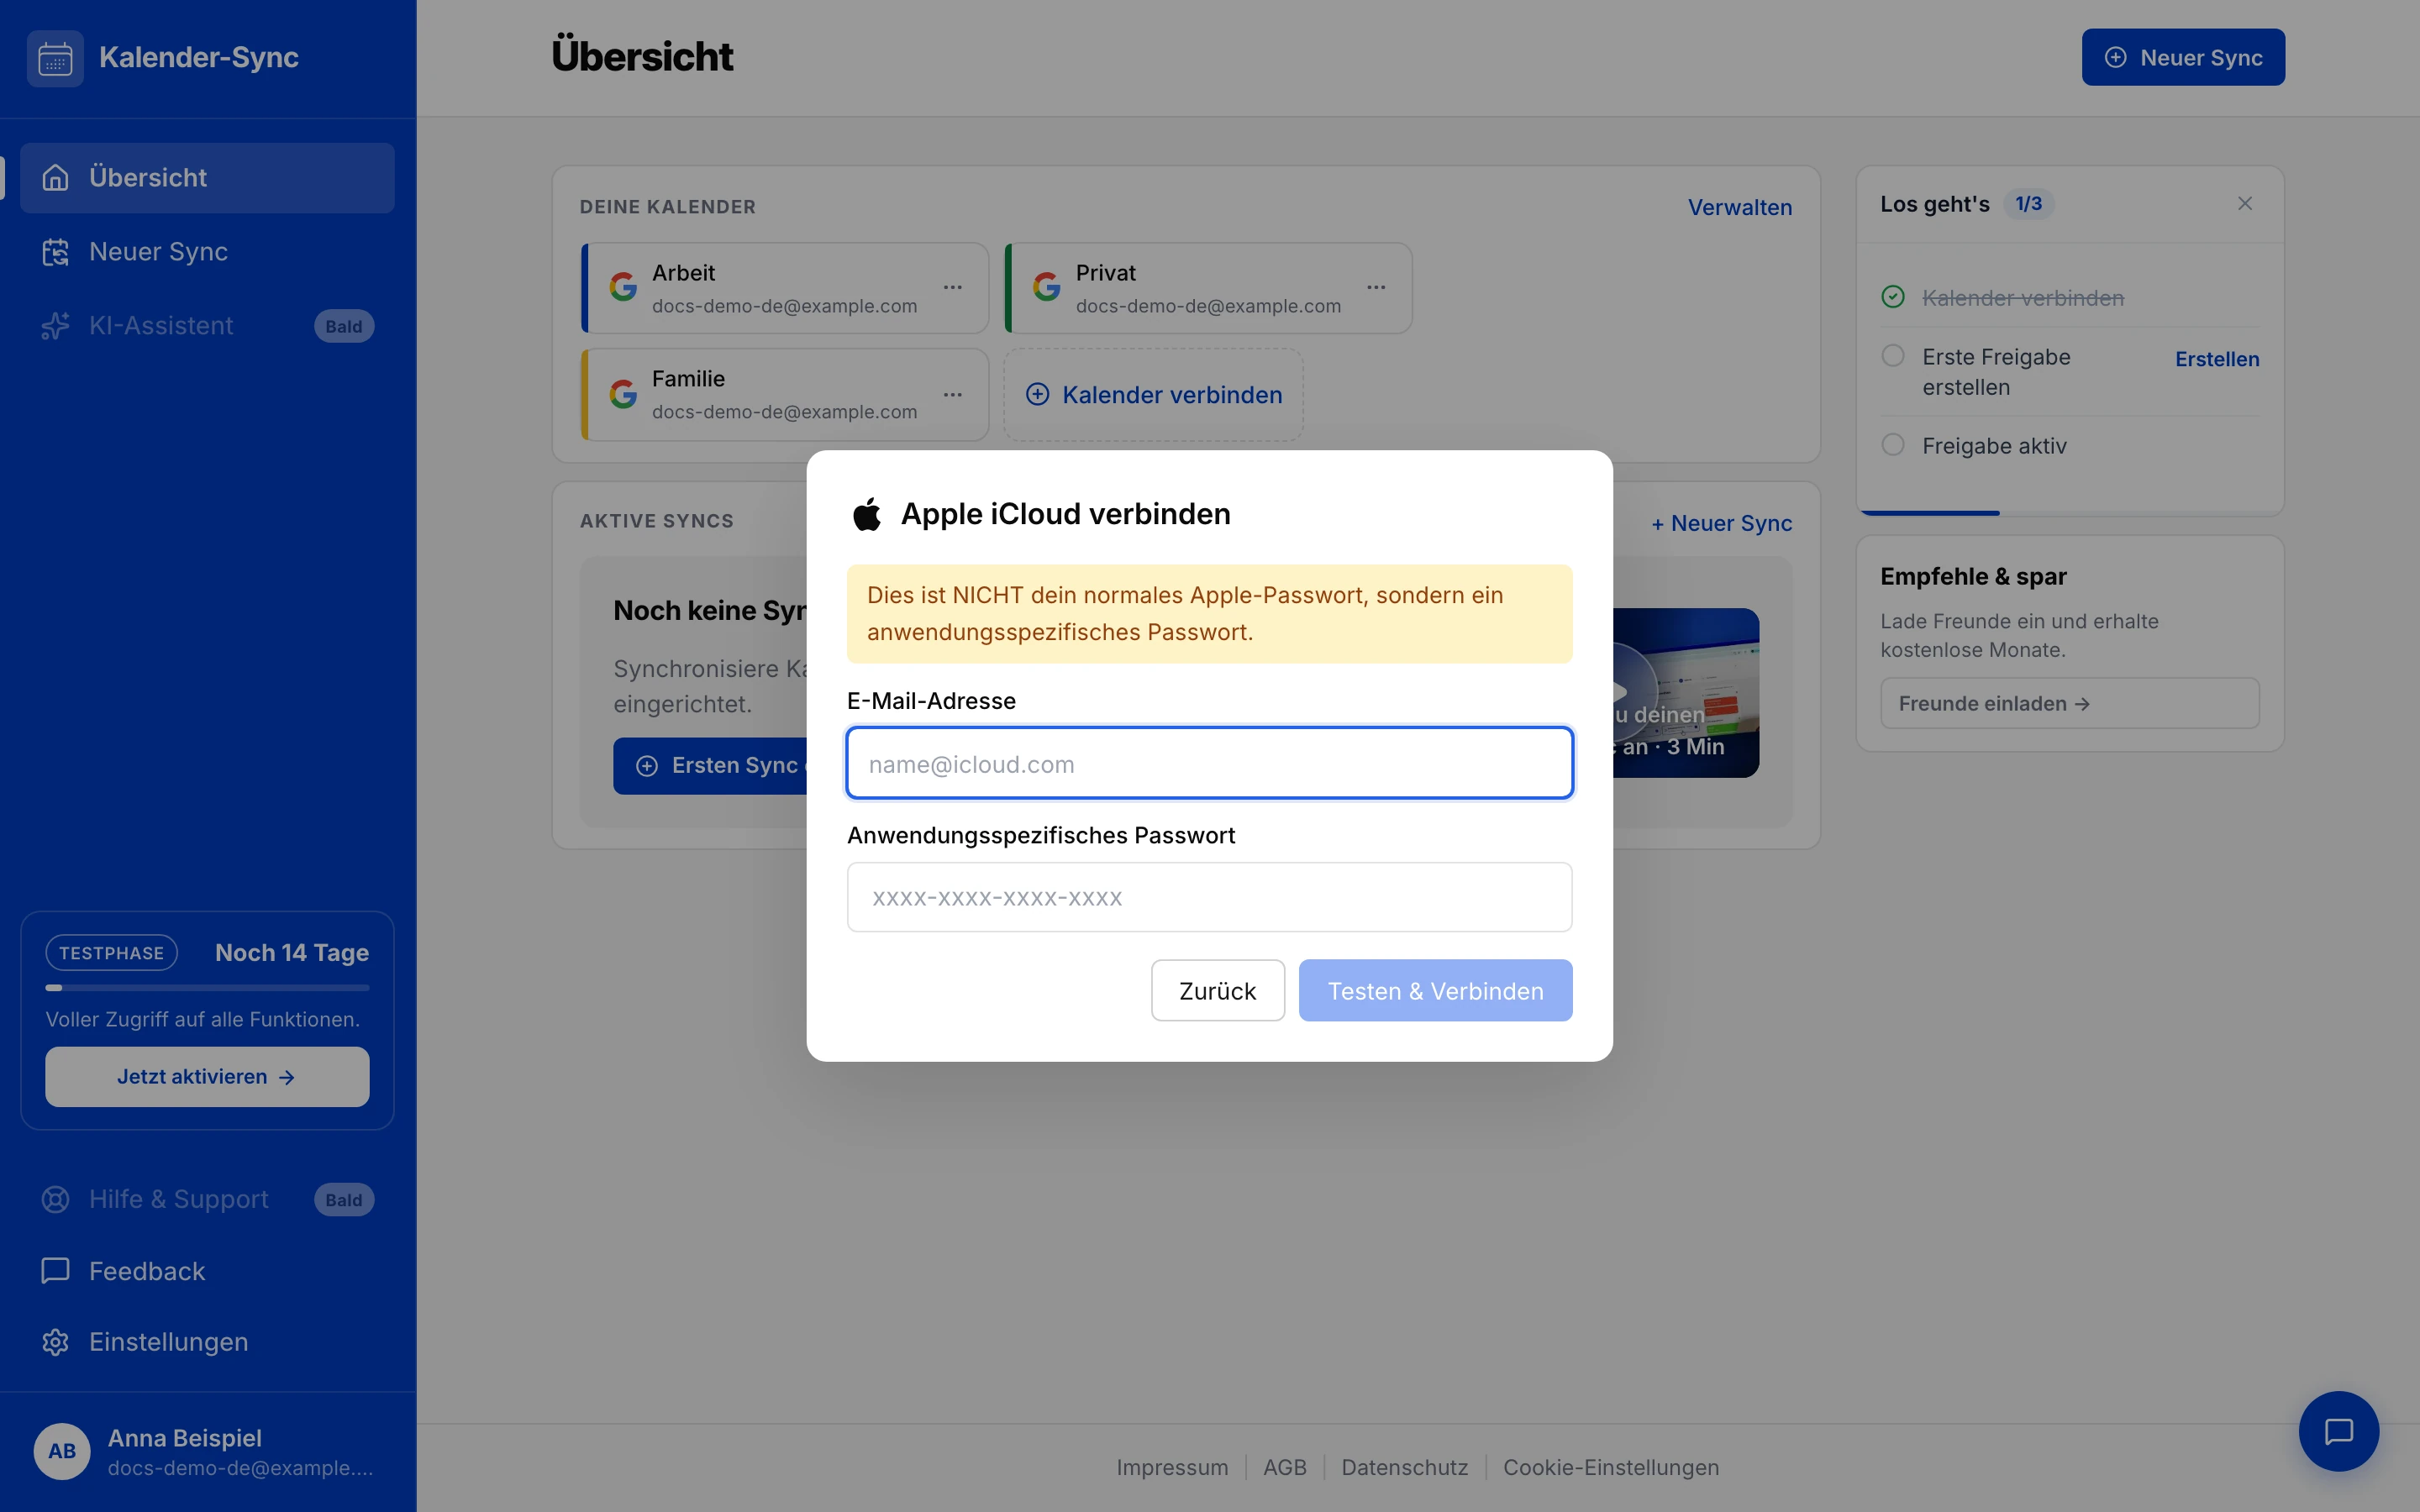Click the Zurück button

point(1218,991)
